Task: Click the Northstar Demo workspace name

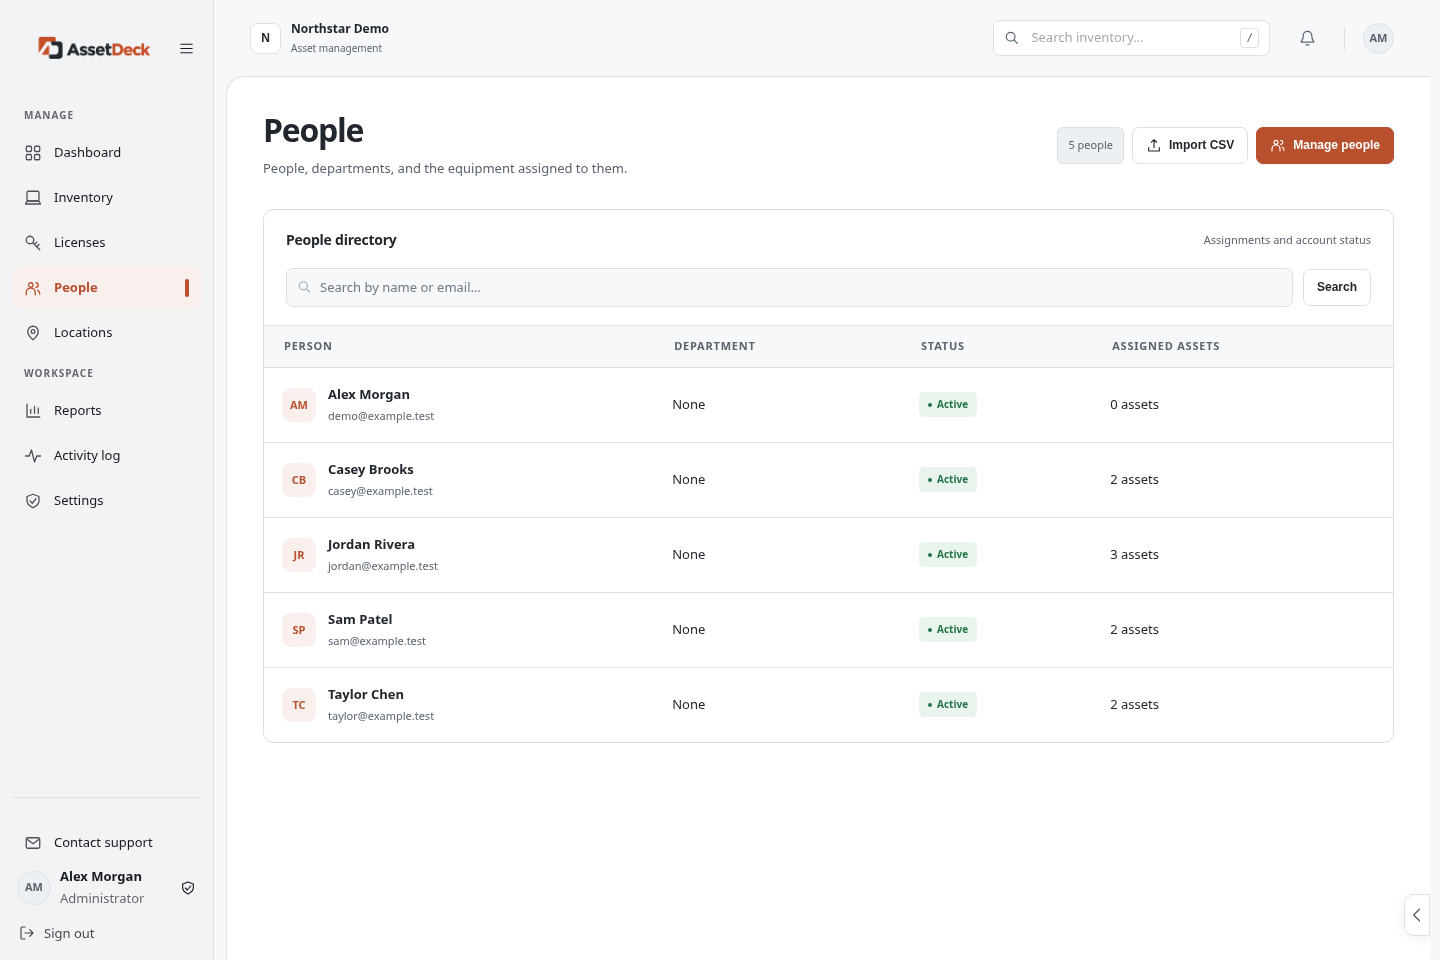Action: (340, 29)
